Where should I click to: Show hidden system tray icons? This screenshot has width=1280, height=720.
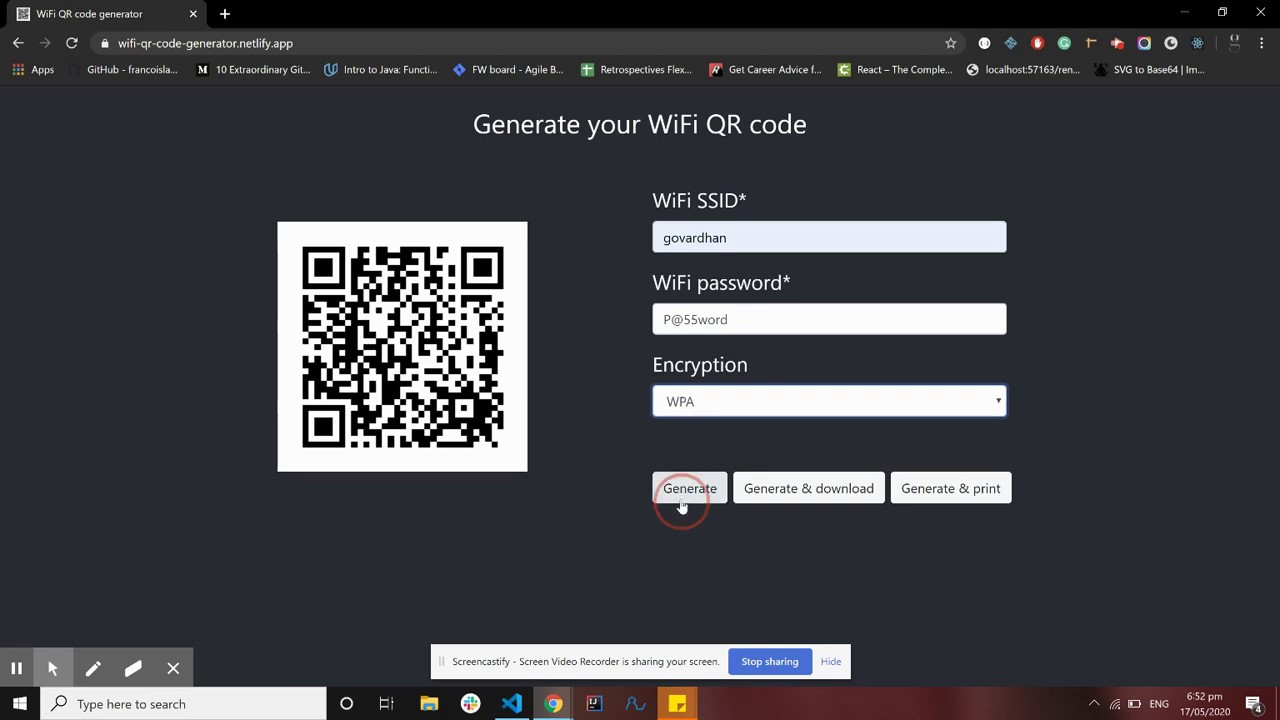tap(1094, 704)
